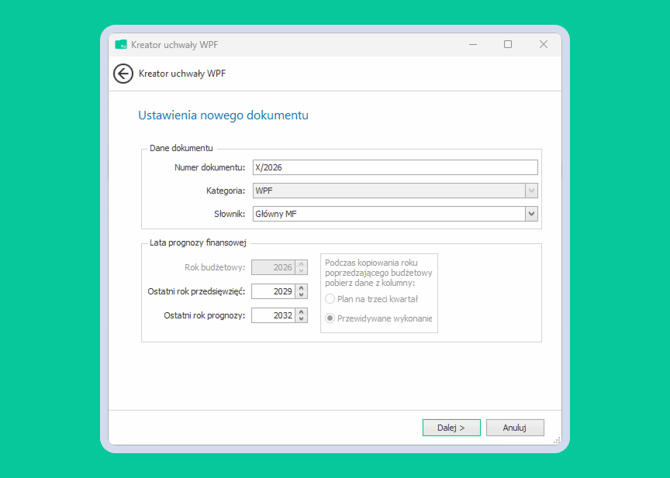Maximize the Kreator uchwały WPF window
This screenshot has height=478, width=670.
[507, 45]
